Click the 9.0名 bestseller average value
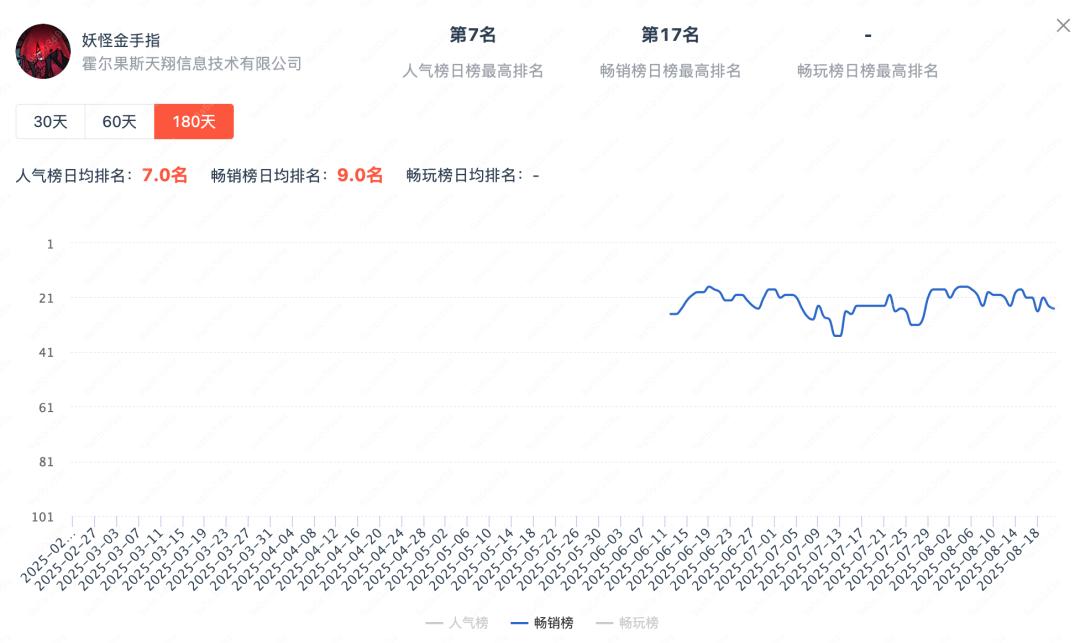1080x643 pixels. [x=360, y=175]
